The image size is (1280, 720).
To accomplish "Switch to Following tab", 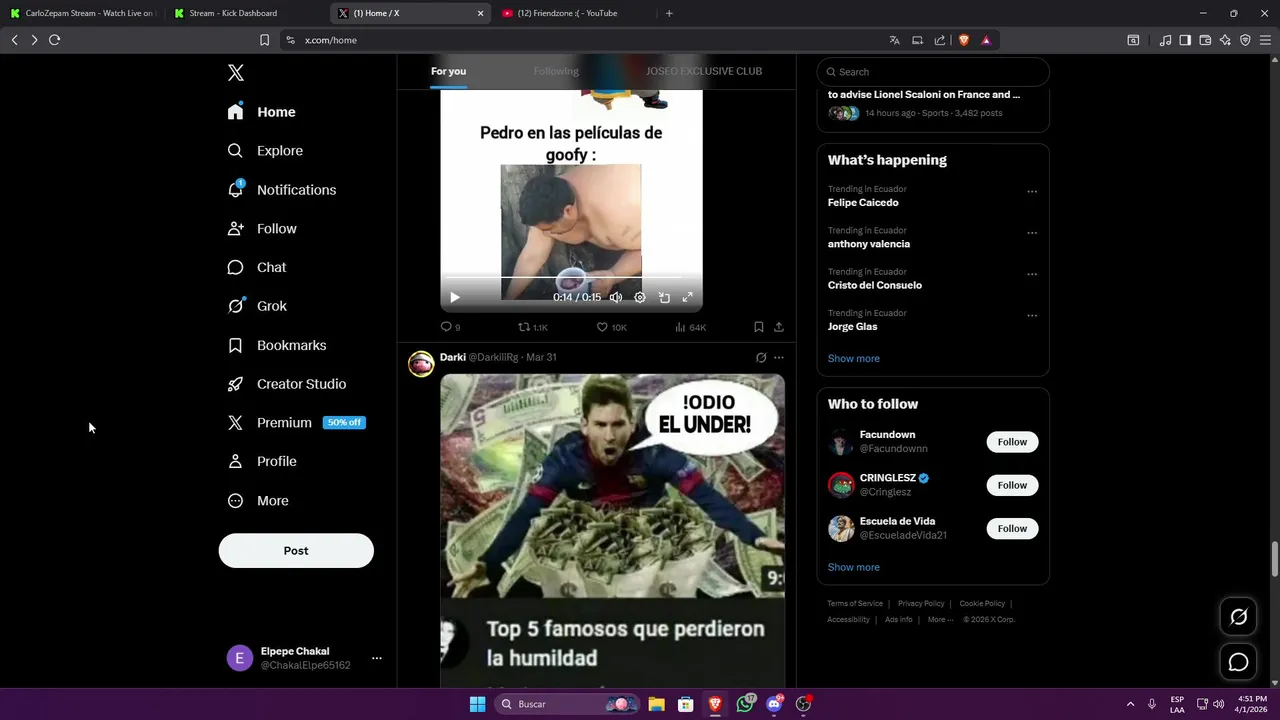I will [x=556, y=71].
